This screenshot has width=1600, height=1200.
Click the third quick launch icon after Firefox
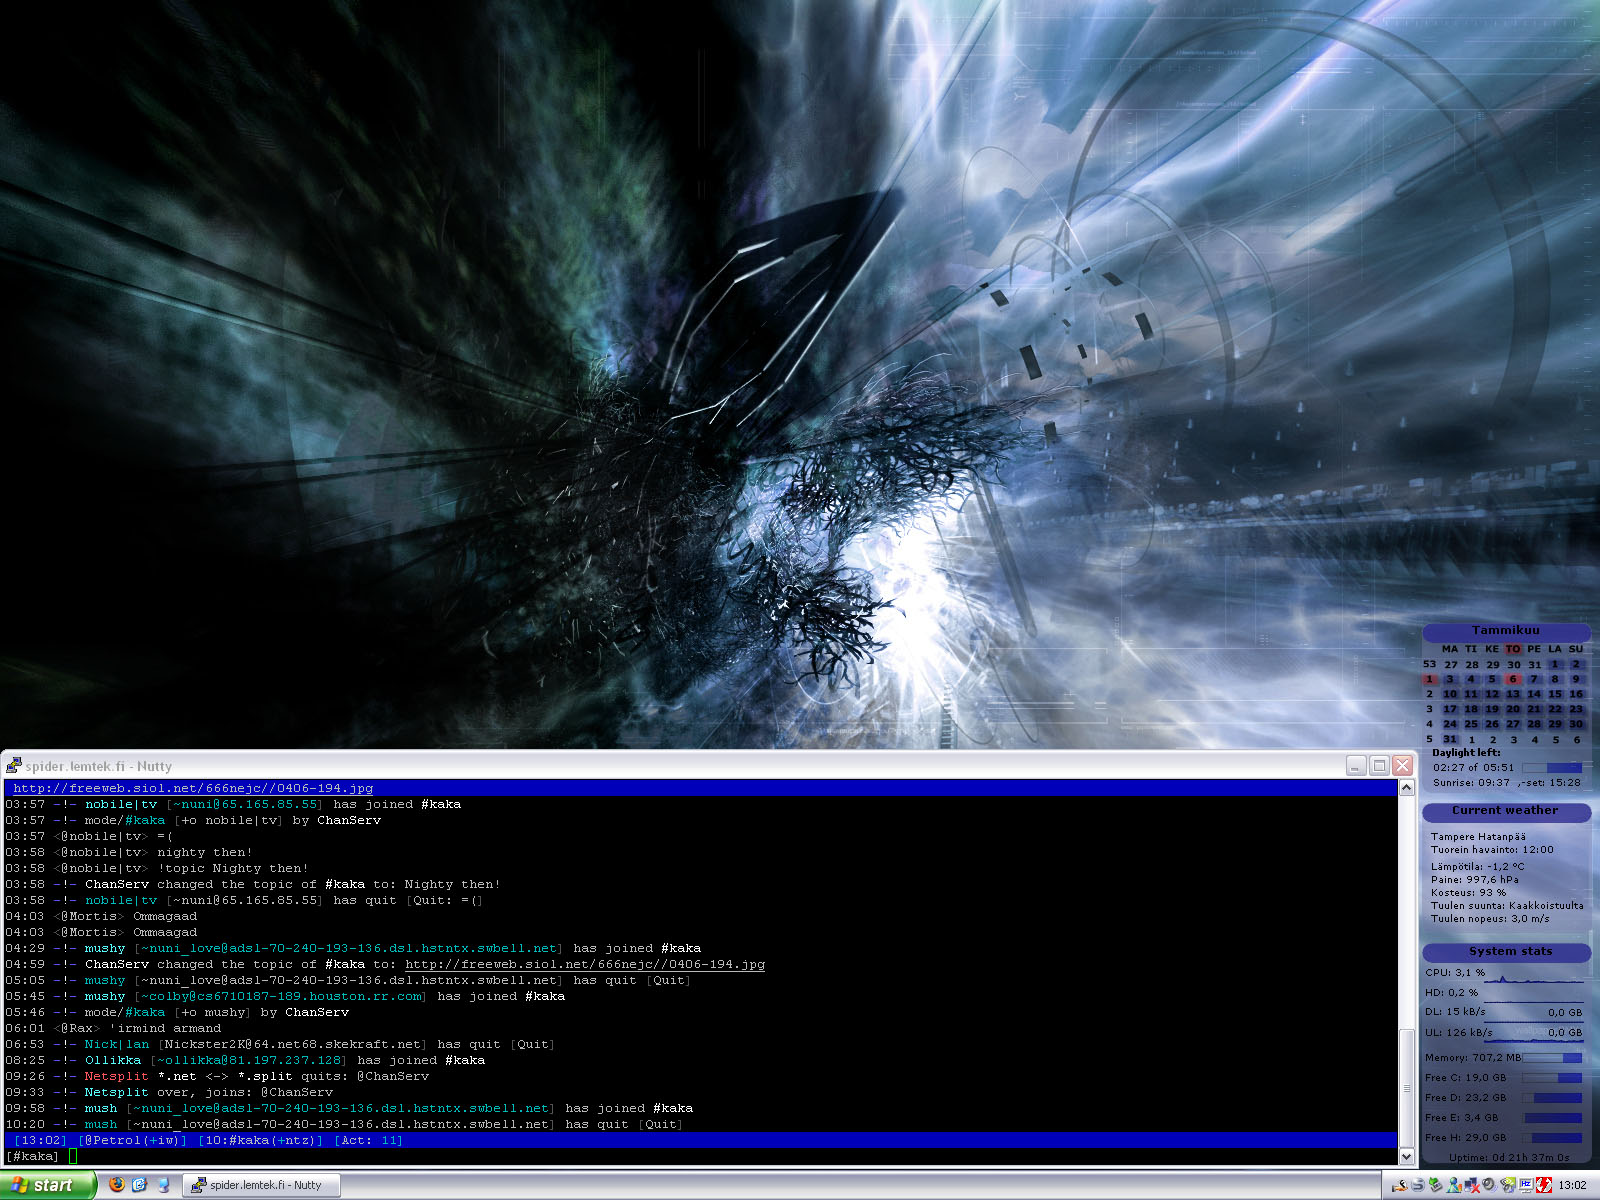[163, 1185]
